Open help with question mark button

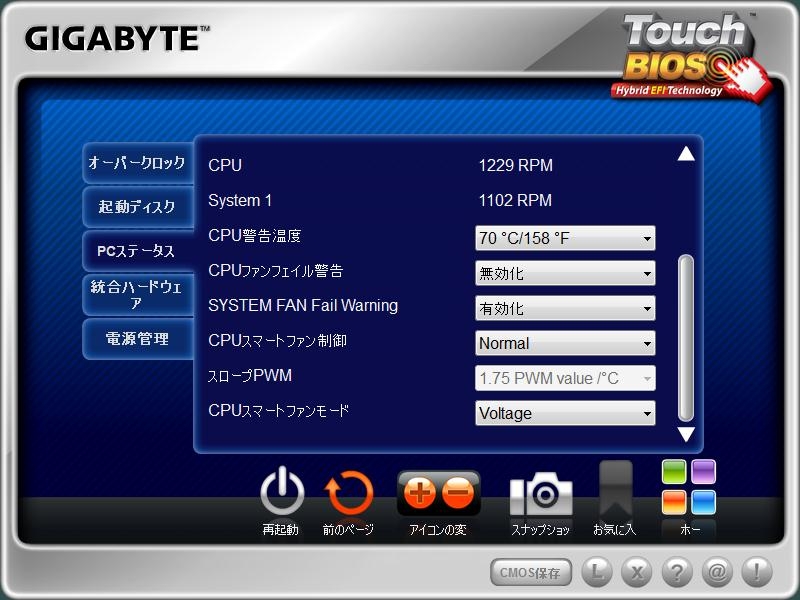click(677, 571)
